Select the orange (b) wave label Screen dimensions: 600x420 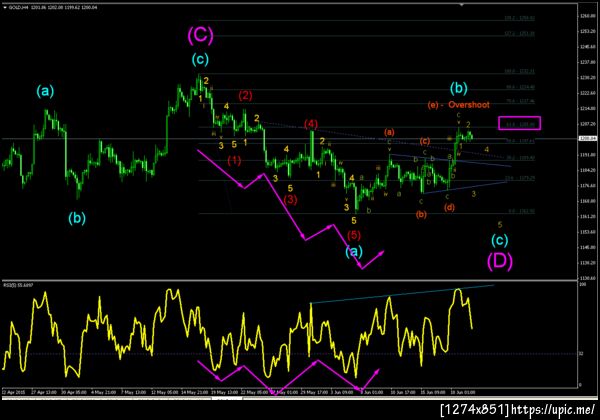coord(421,214)
